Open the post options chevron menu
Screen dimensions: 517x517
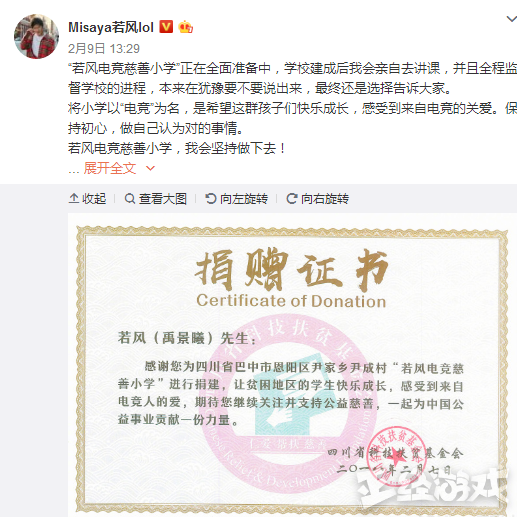tap(512, 19)
